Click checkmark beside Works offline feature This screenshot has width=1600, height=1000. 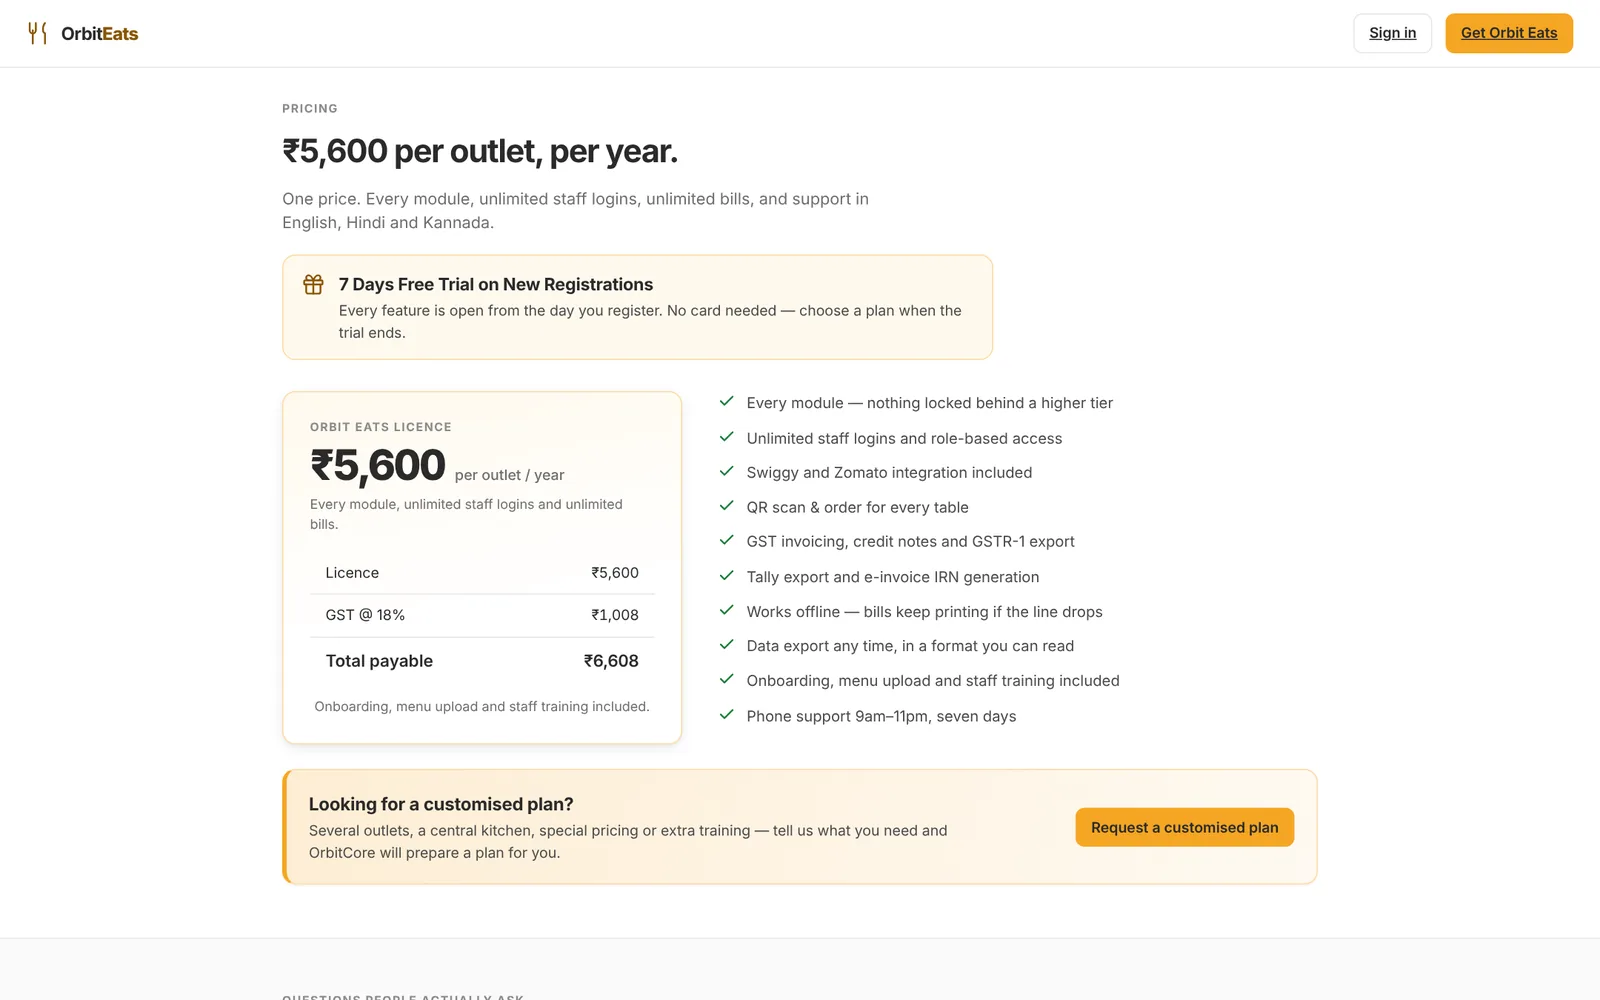click(727, 610)
